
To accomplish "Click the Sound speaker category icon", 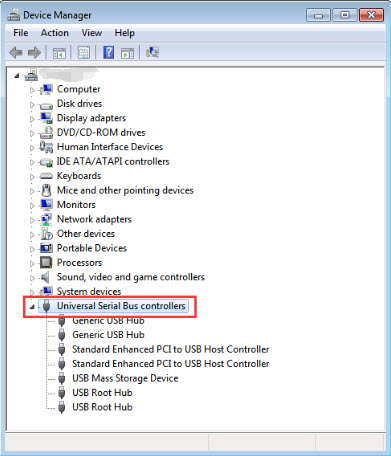I will (x=45, y=277).
